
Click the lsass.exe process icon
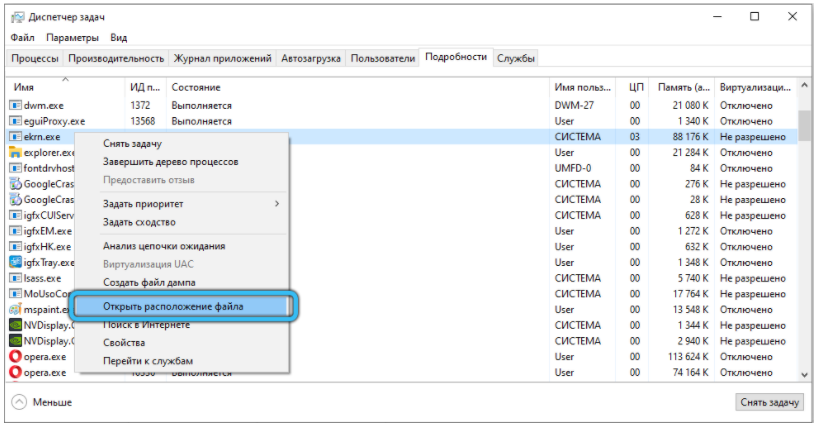pyautogui.click(x=15, y=278)
